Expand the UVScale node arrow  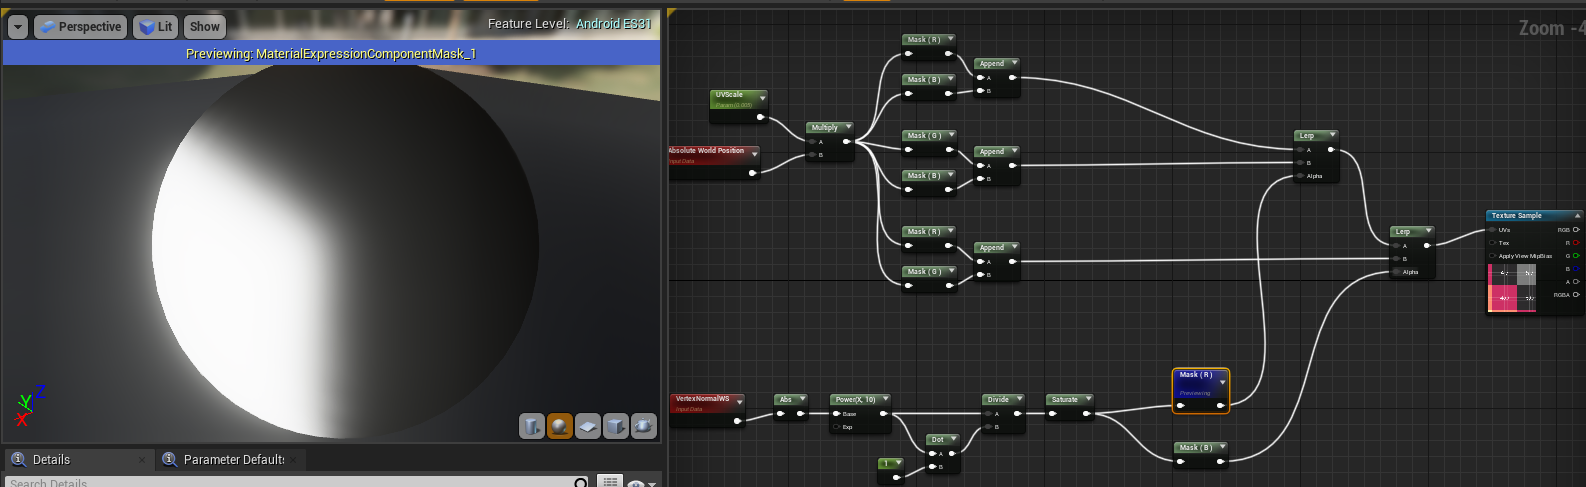coord(763,97)
